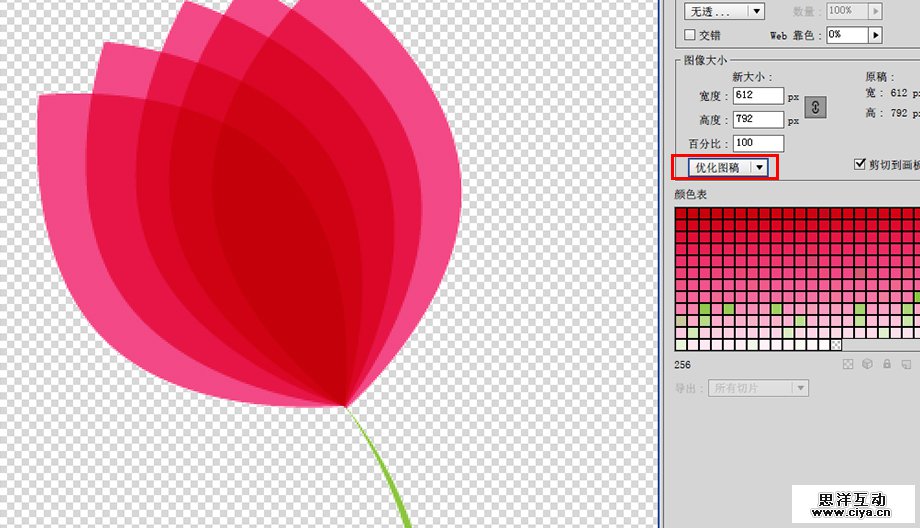Viewport: 920px width, 528px height.
Task: Select the transparent checkerboard swatch in the color table
Action: click(837, 345)
